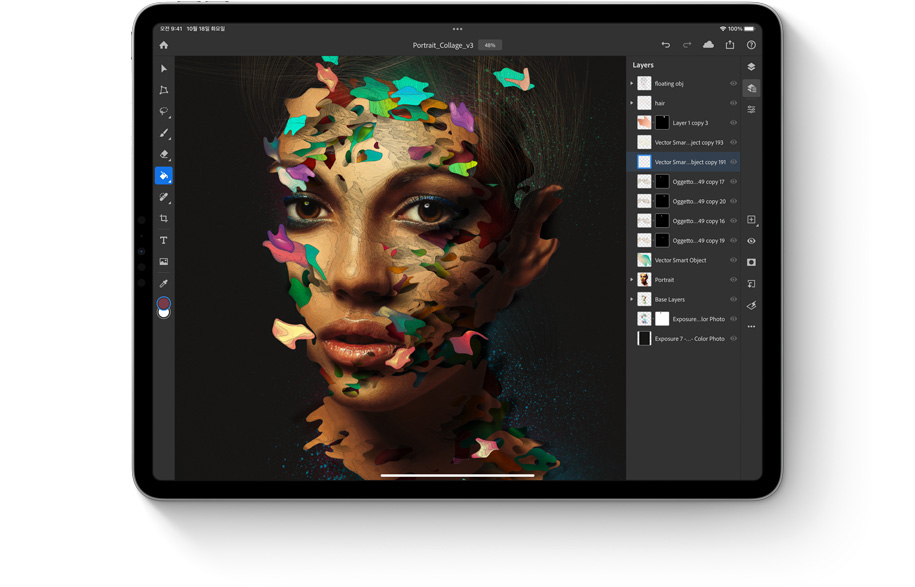Viewport: 915px width, 587px height.
Task: Select the Paint Bucket fill tool
Action: point(164,176)
